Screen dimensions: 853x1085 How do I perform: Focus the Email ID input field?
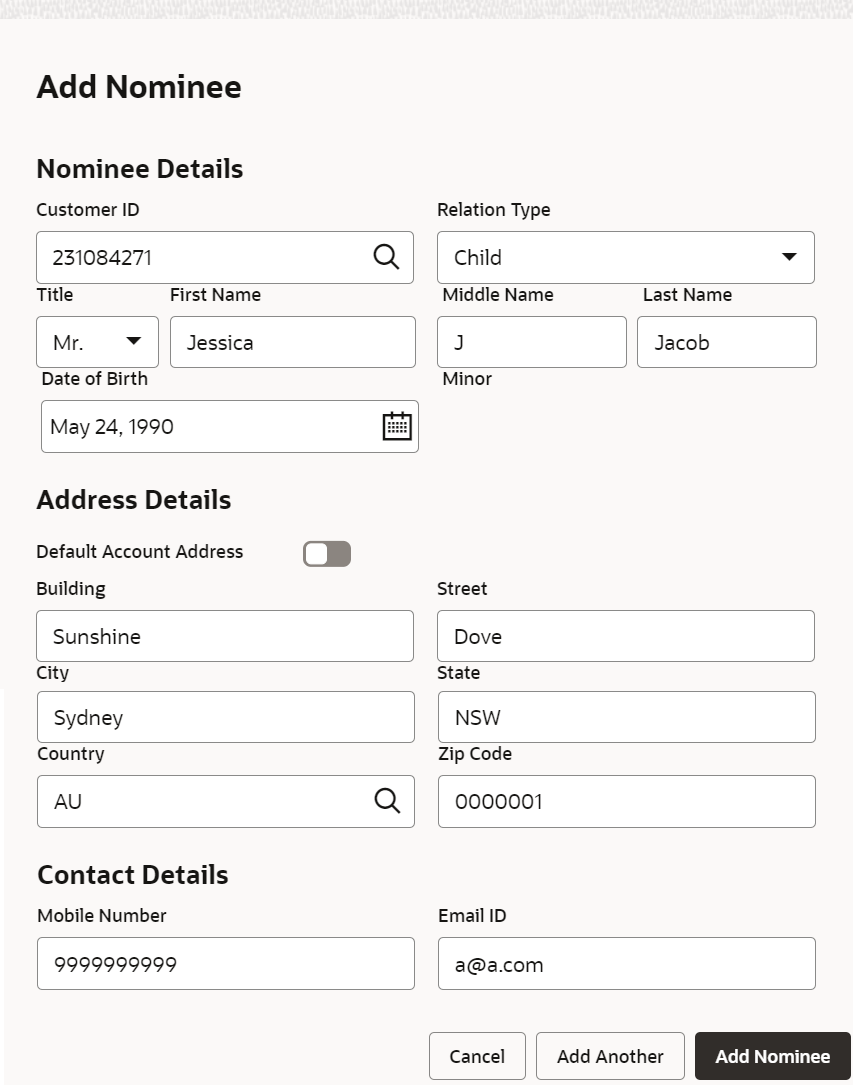pyautogui.click(x=626, y=964)
